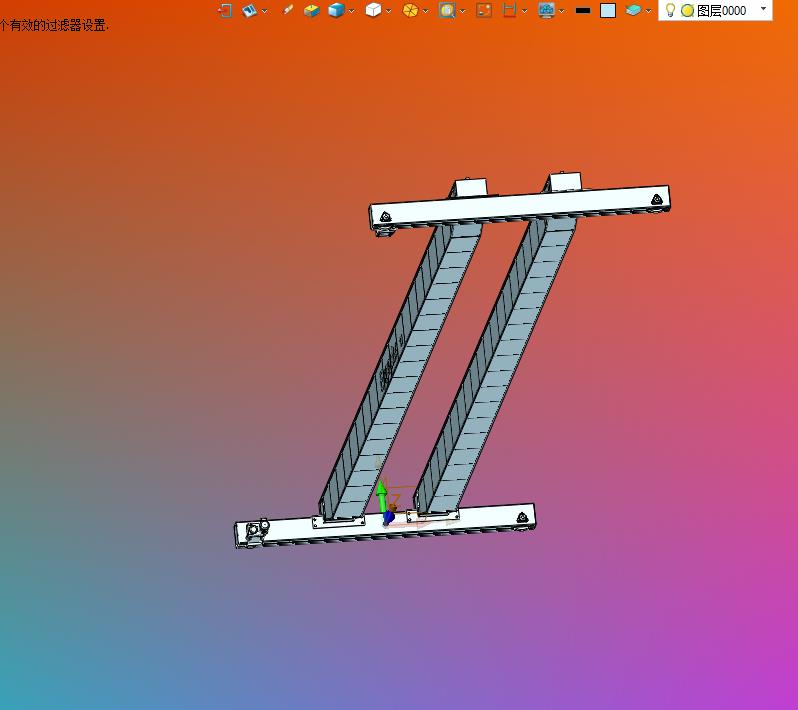Select the pencil brush tool icon

[288, 10]
